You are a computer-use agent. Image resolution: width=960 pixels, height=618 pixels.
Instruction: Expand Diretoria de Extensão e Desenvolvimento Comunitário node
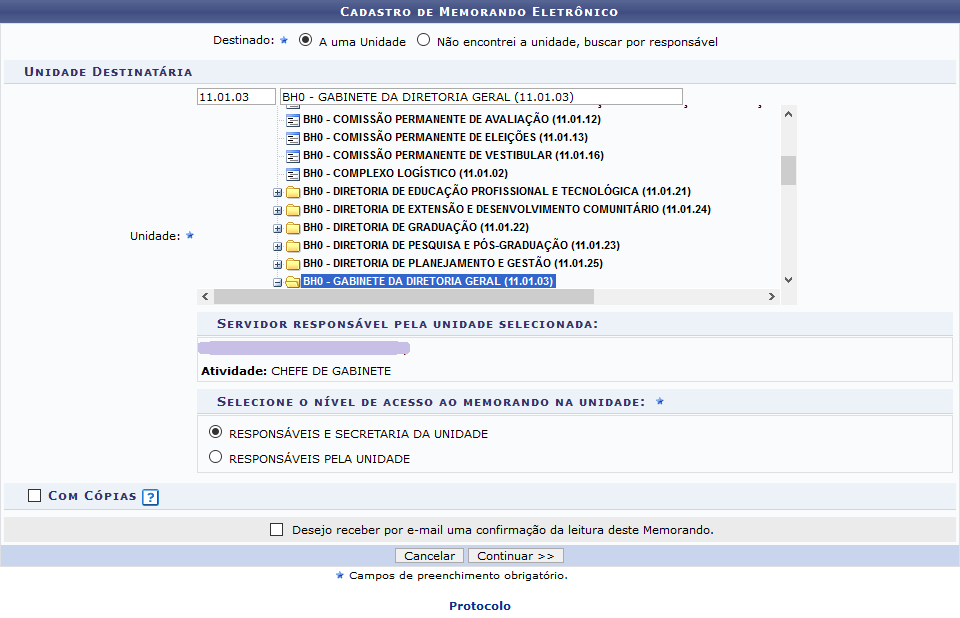point(277,210)
